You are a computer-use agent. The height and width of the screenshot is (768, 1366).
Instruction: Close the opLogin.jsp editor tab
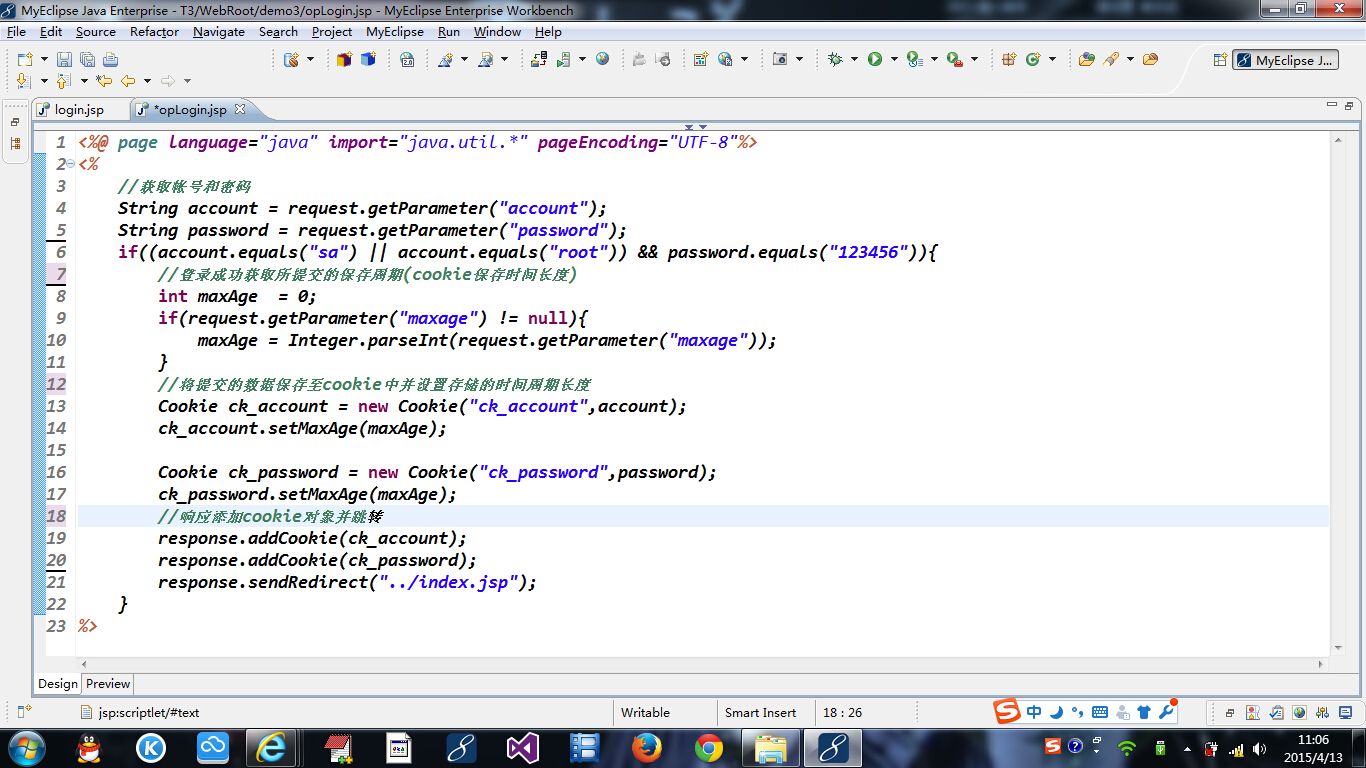[x=240, y=109]
